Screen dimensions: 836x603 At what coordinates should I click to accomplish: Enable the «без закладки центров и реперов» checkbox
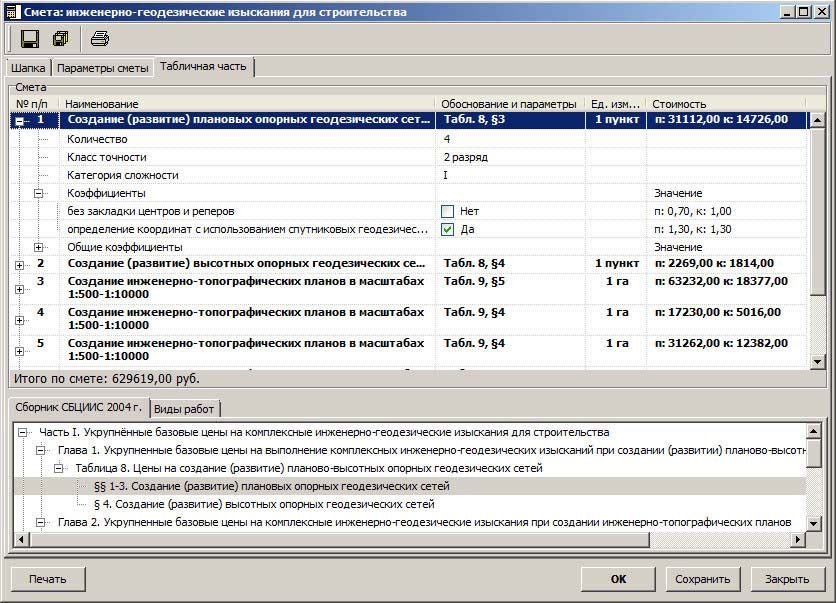tap(447, 211)
